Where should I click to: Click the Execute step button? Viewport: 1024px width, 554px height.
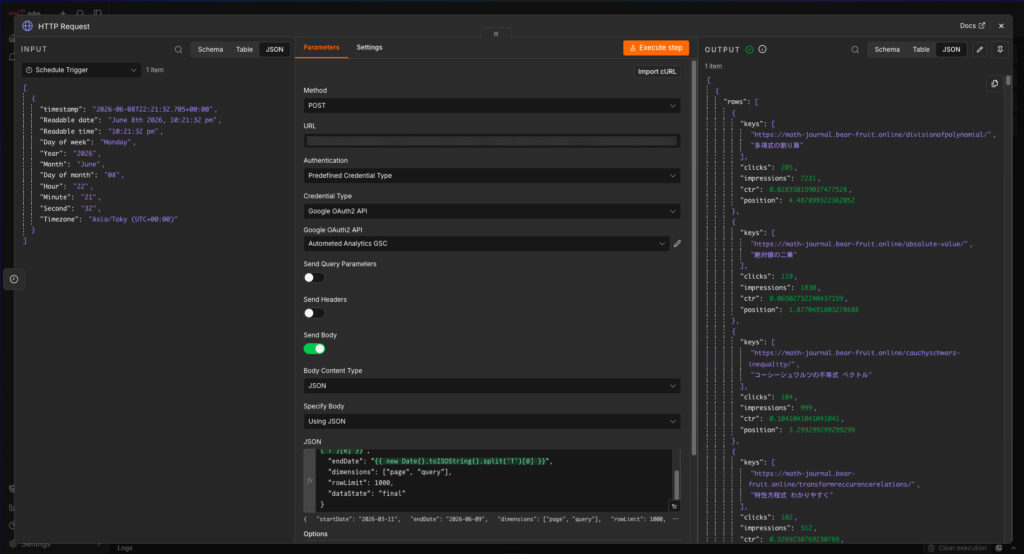656,48
